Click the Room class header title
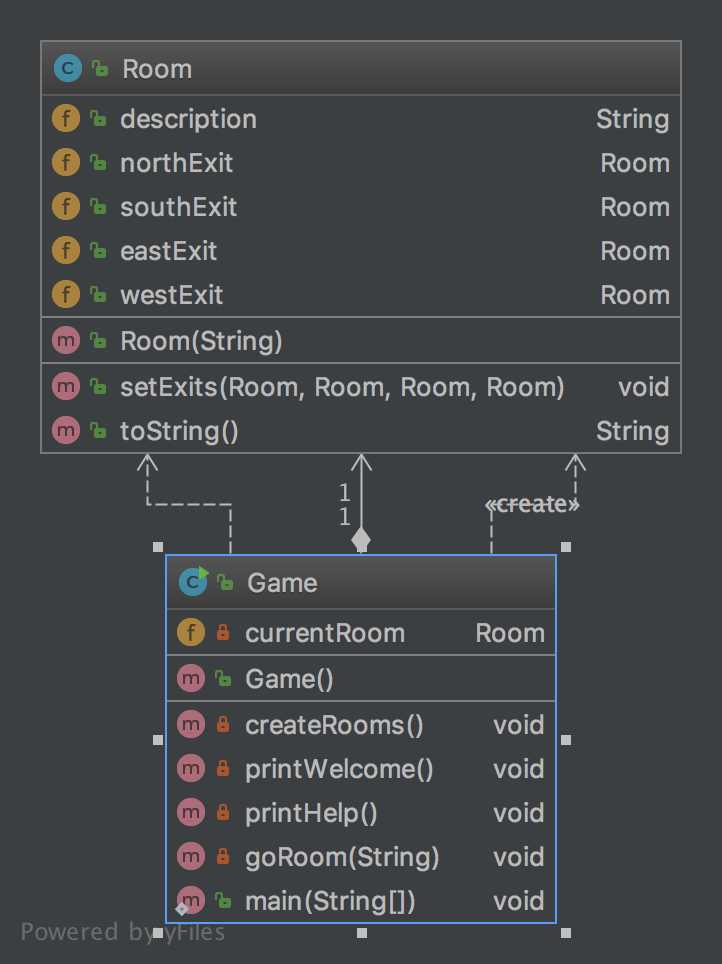The image size is (722, 964). (x=157, y=69)
